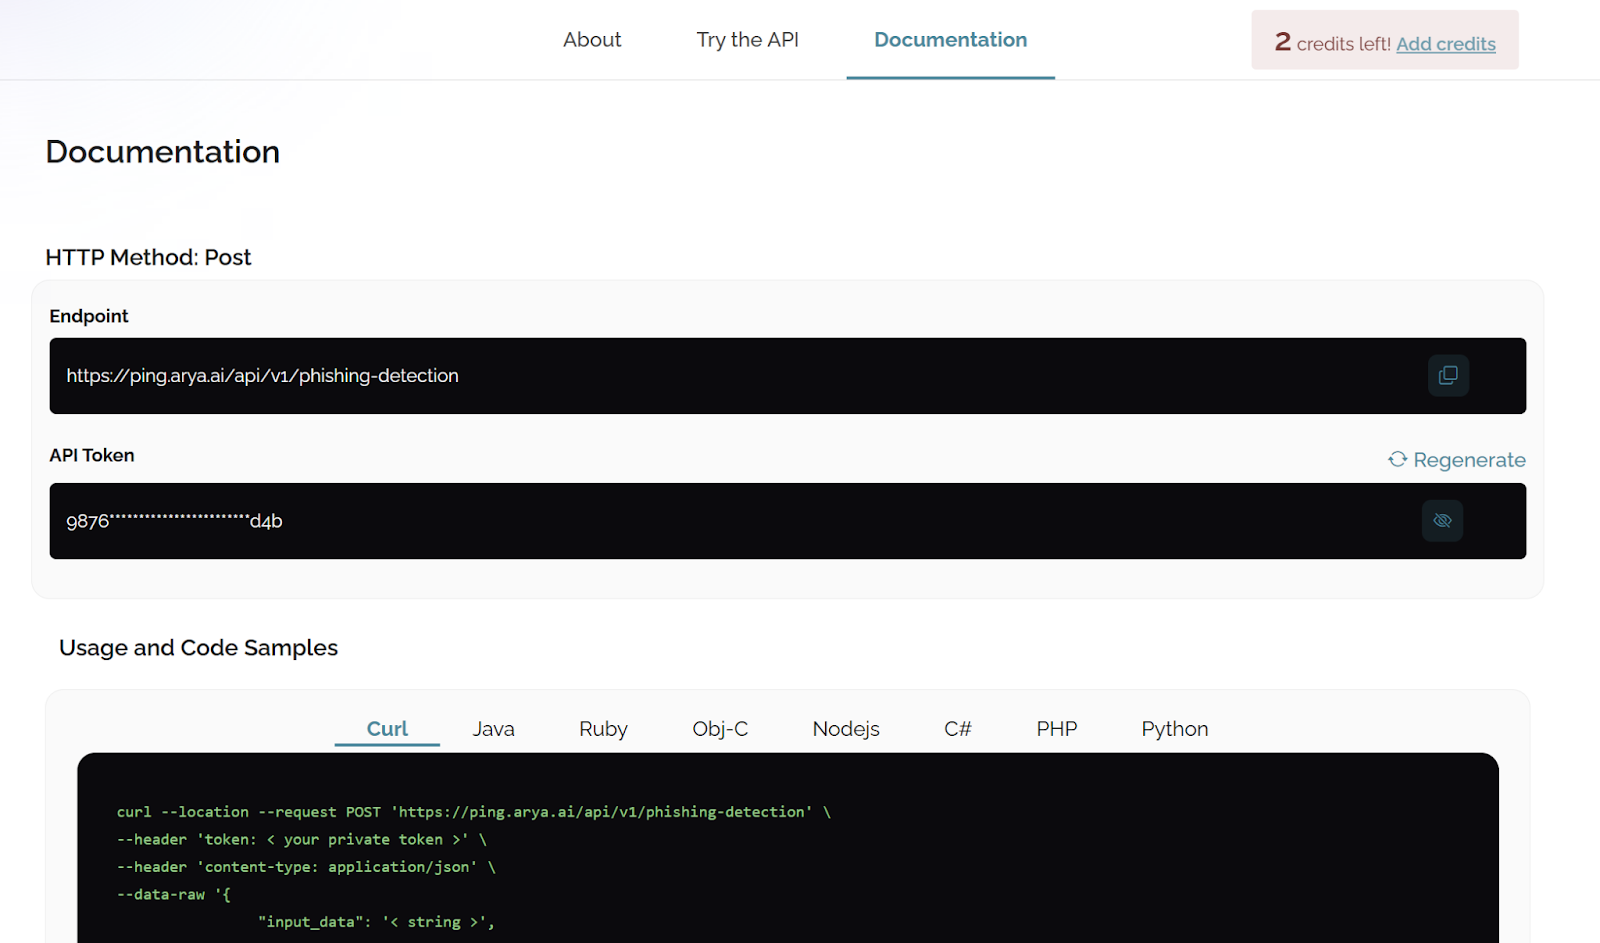Select the Documentation tab in the top navigation
The height and width of the screenshot is (943, 1600).
coord(950,40)
